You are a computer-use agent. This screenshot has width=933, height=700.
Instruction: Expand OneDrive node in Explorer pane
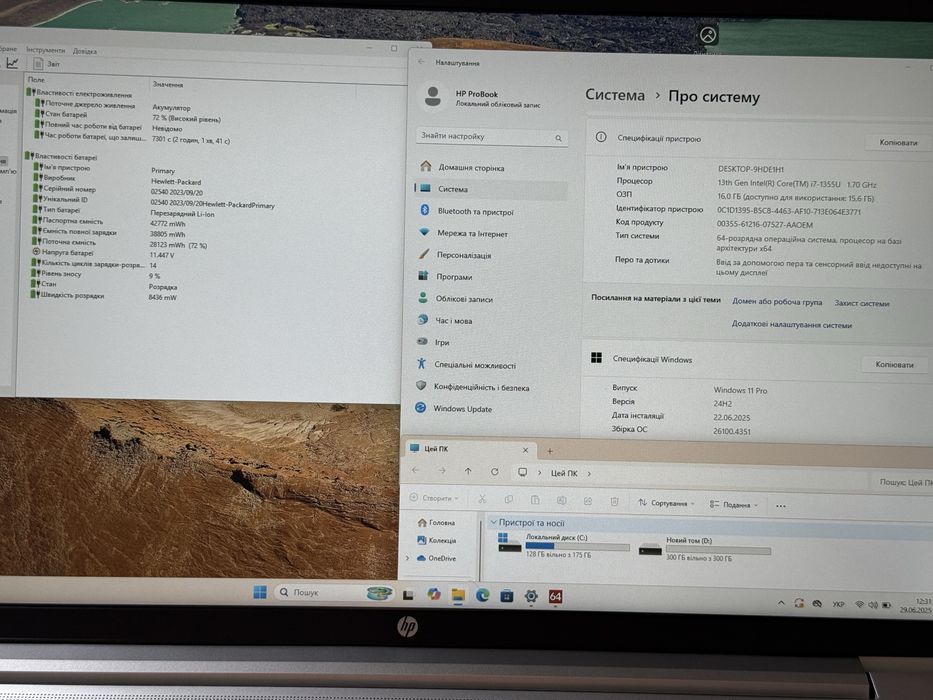pos(407,558)
